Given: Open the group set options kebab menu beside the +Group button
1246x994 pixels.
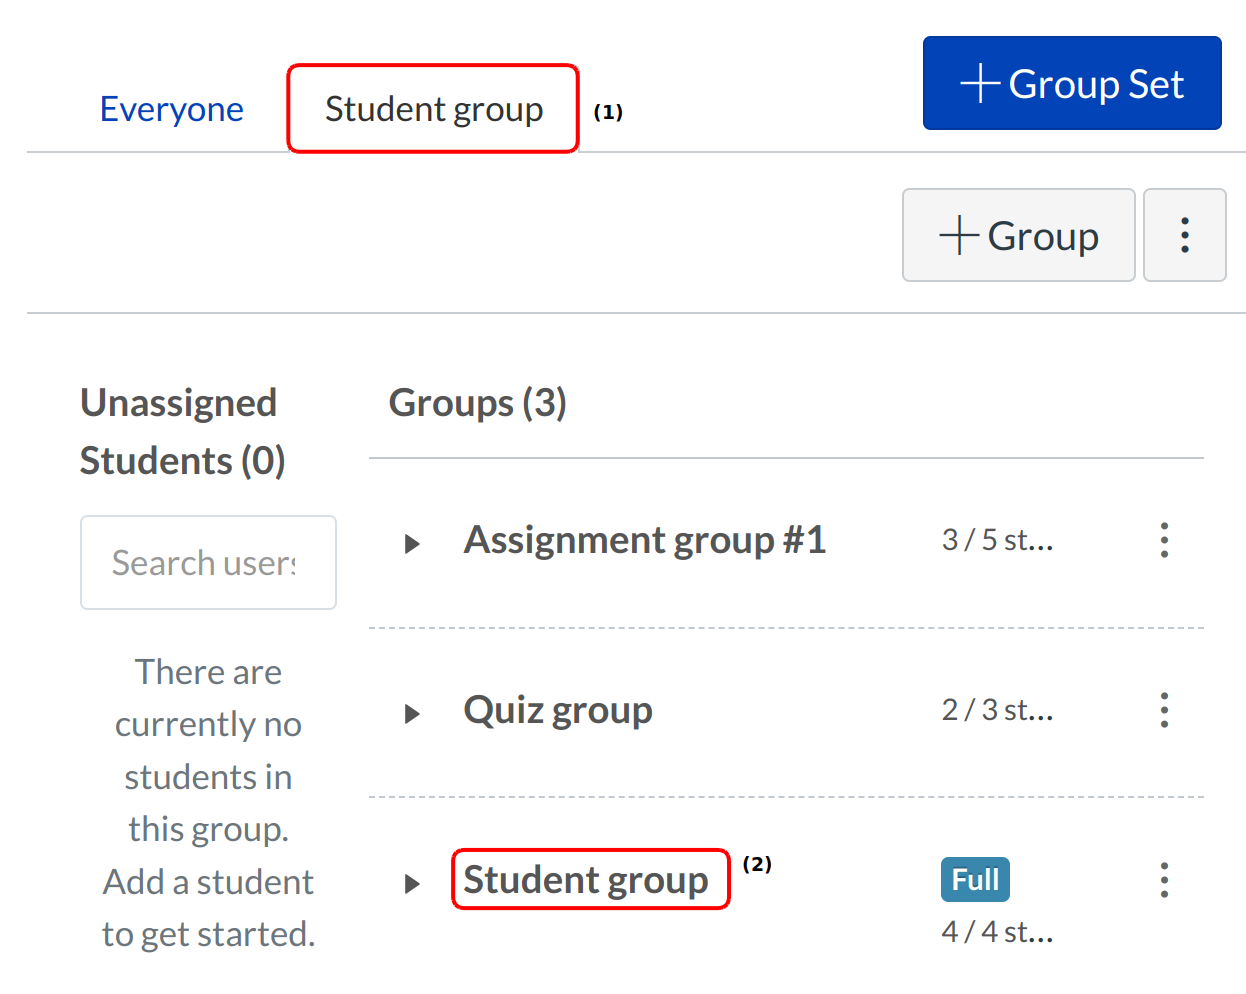Looking at the screenshot, I should click(1184, 235).
